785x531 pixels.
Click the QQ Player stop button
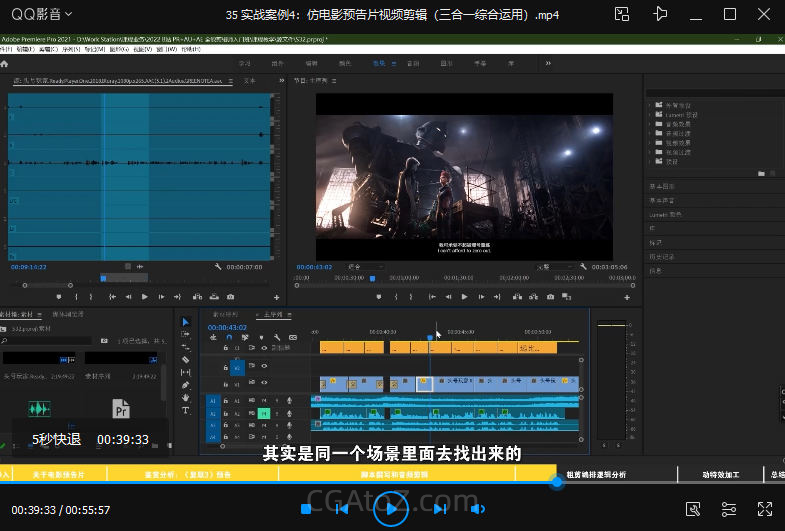306,509
